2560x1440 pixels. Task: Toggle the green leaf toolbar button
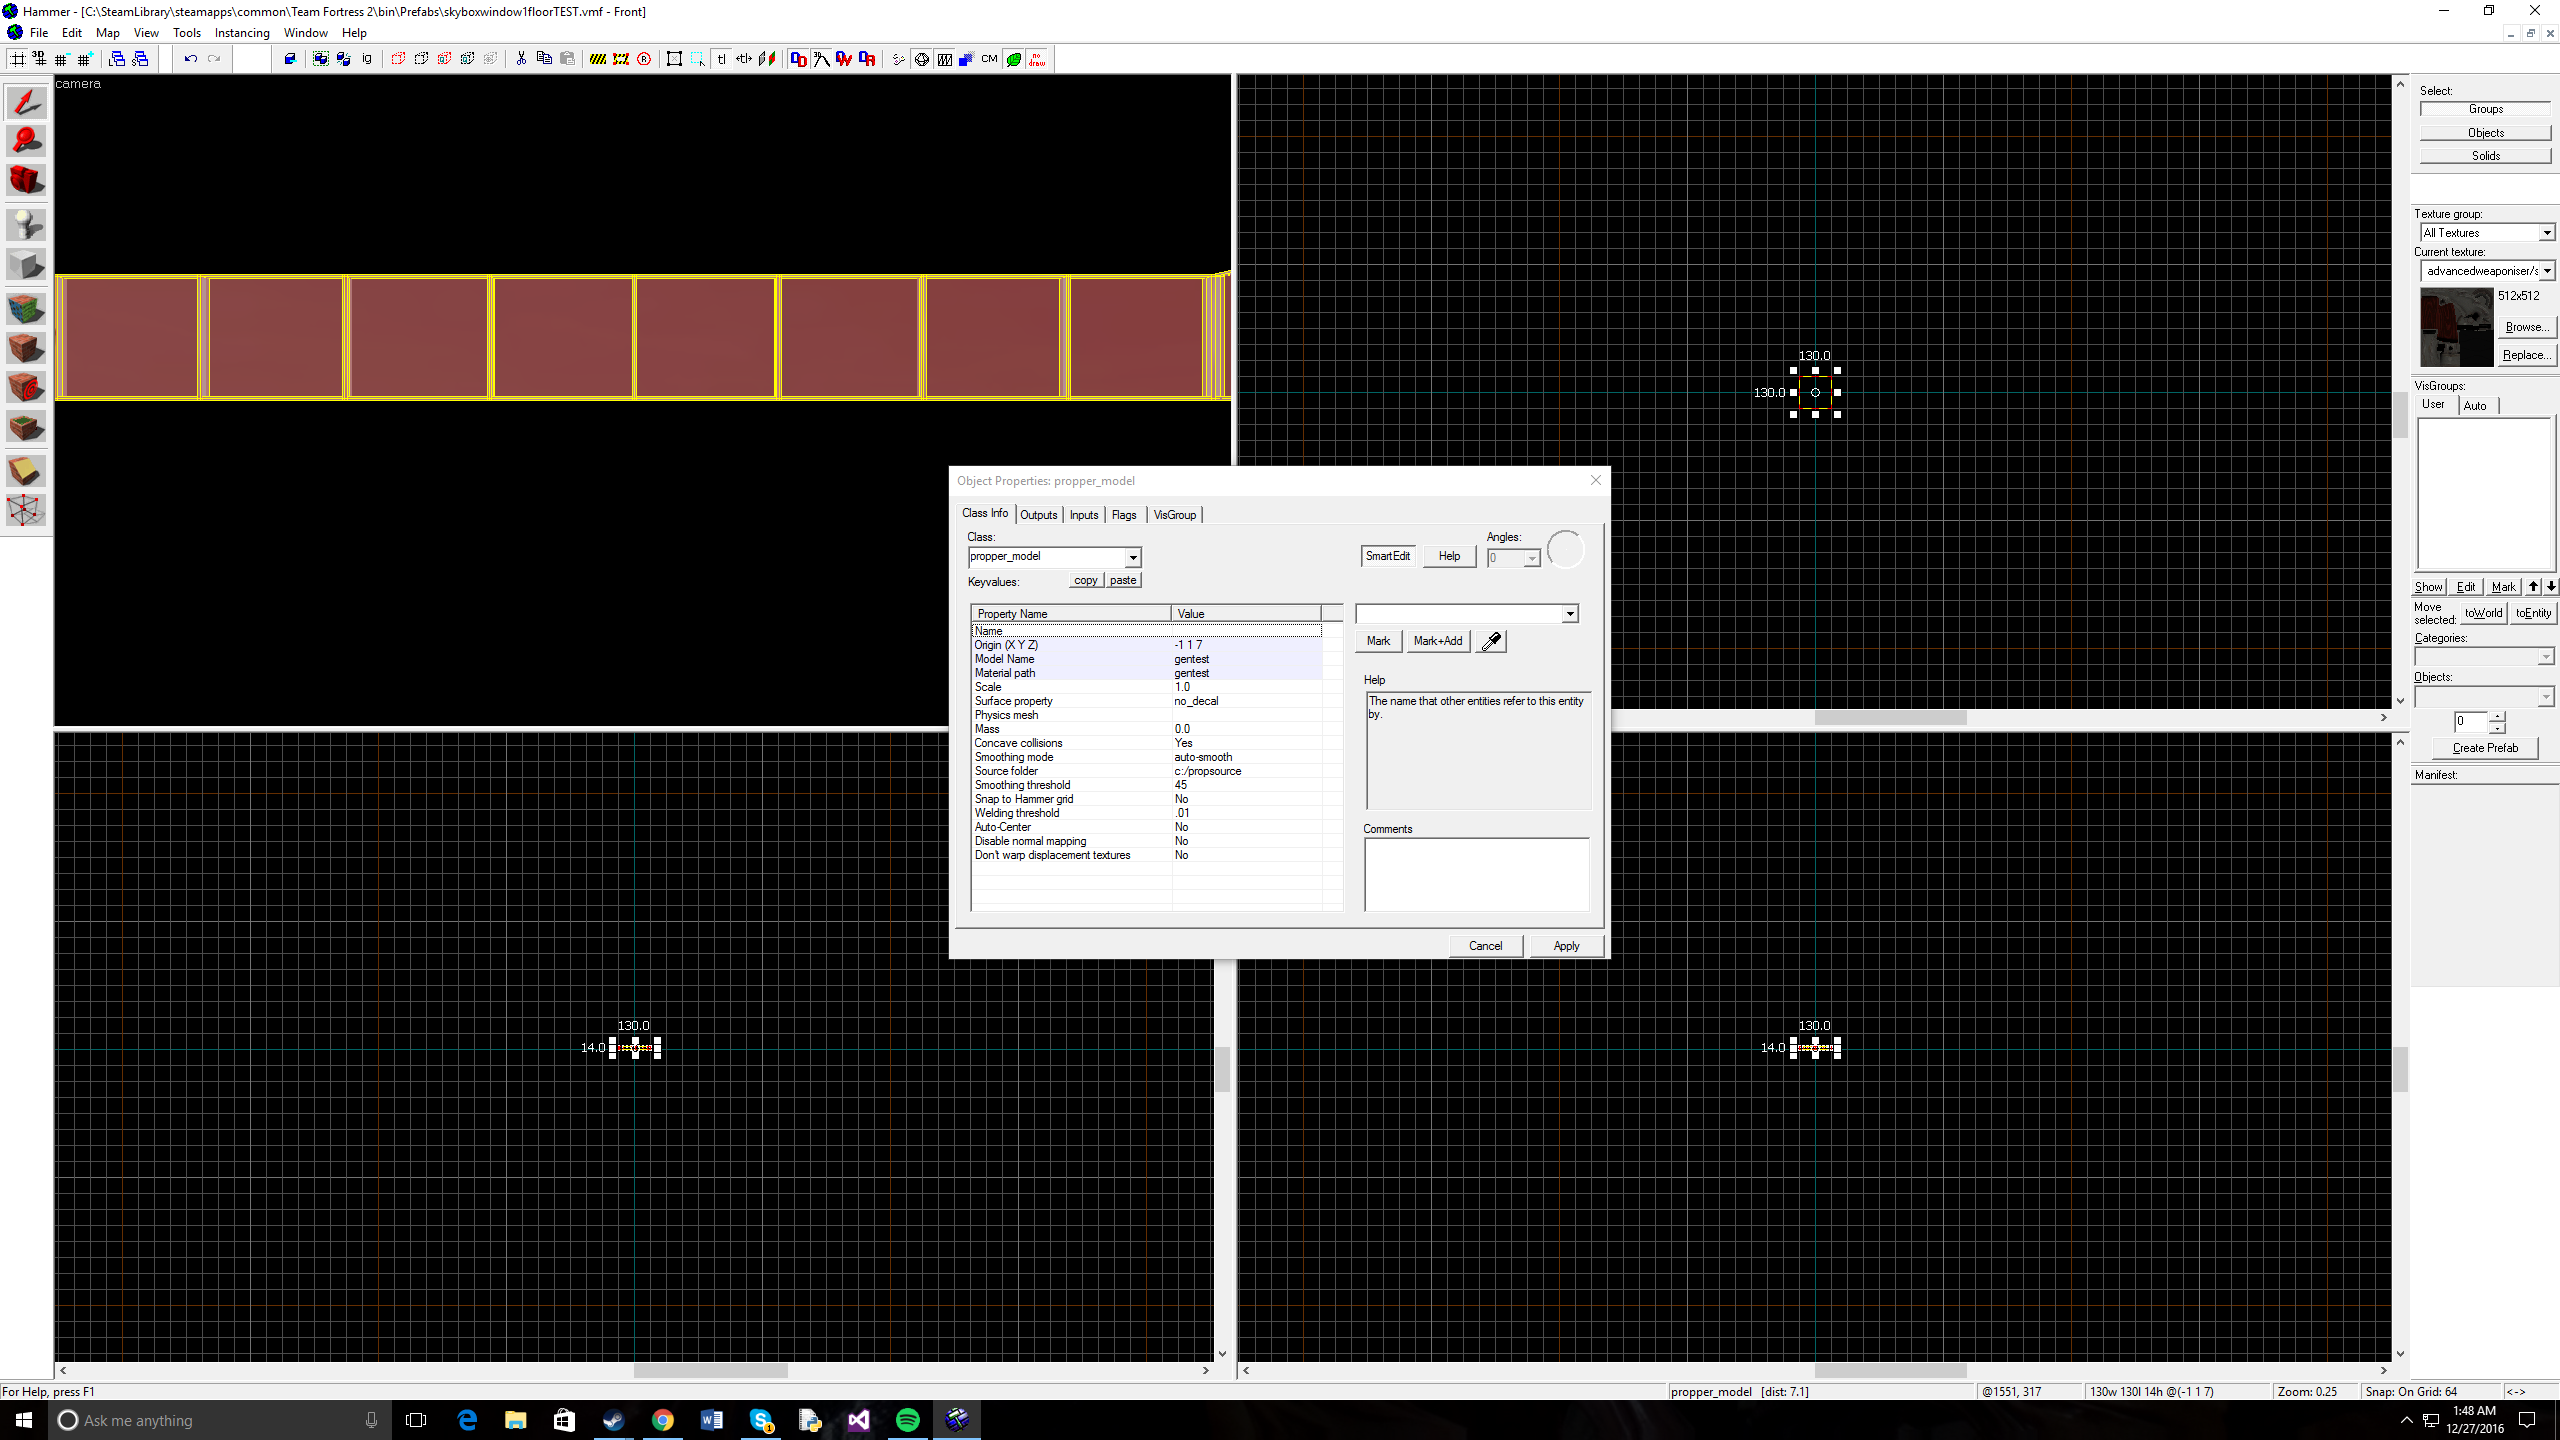(x=1014, y=59)
